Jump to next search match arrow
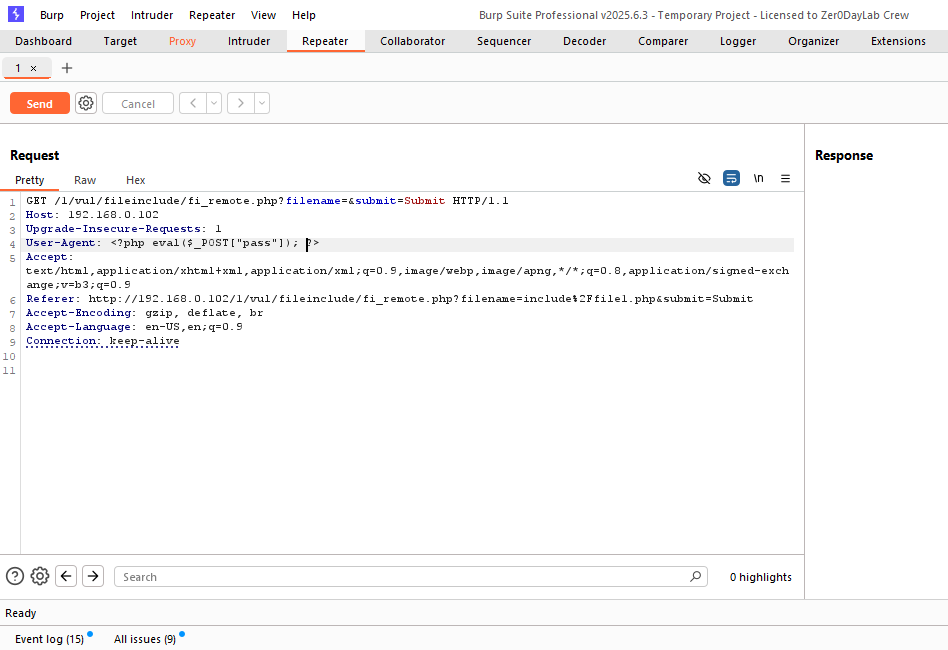The image size is (948, 650). click(93, 576)
